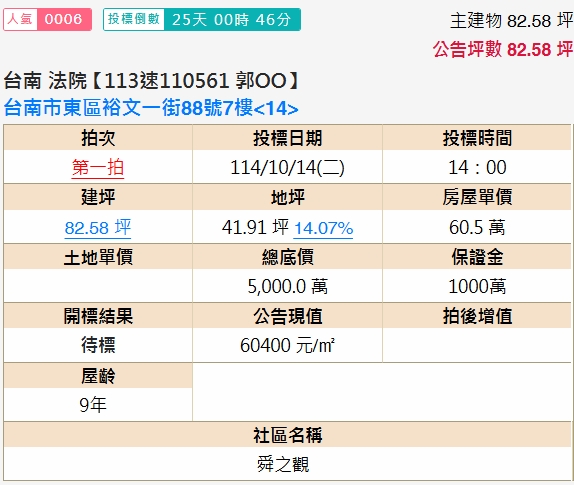Click the 保證金 1000萬 value
The height and width of the screenshot is (485, 574).
point(477,286)
